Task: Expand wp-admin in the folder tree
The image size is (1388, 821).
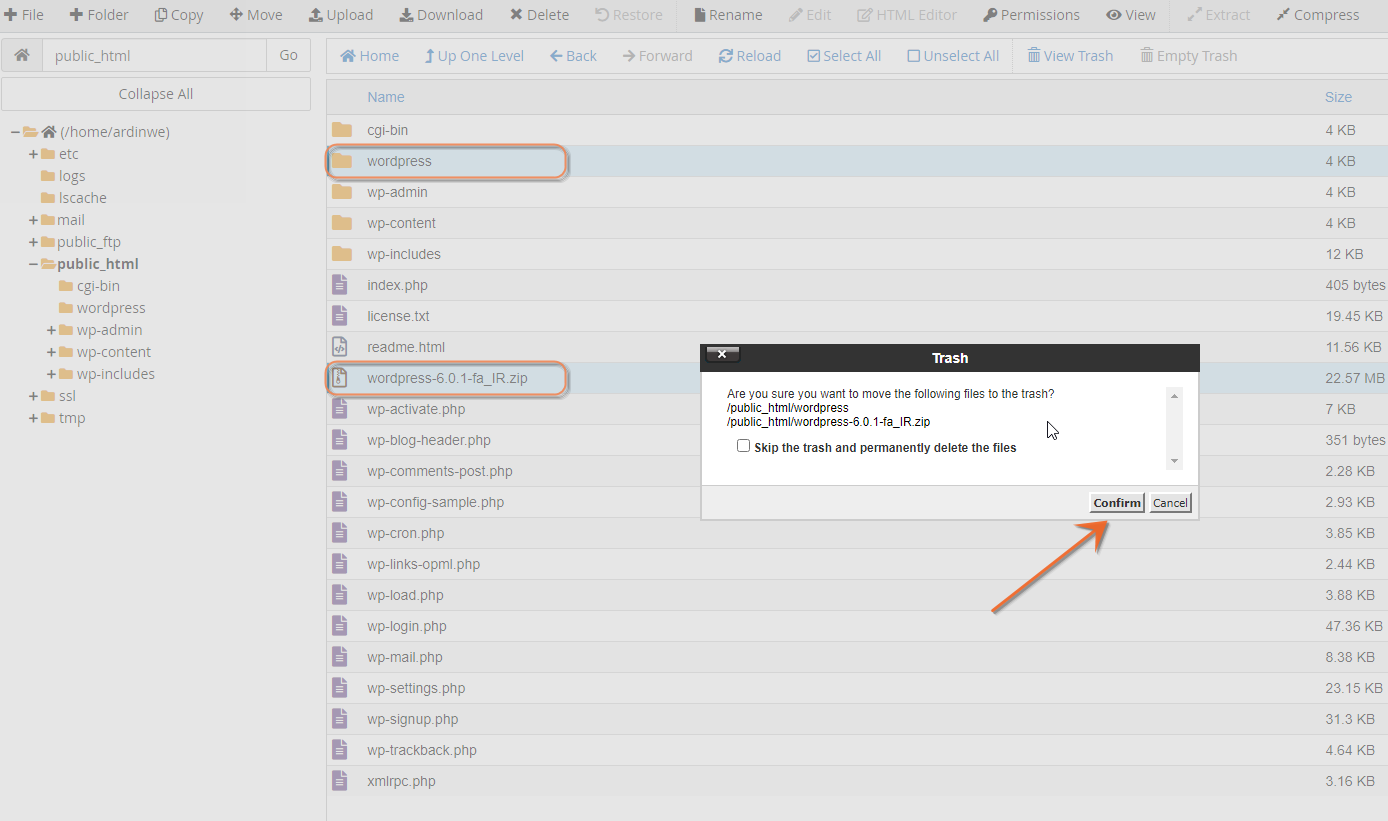Action: [51, 330]
